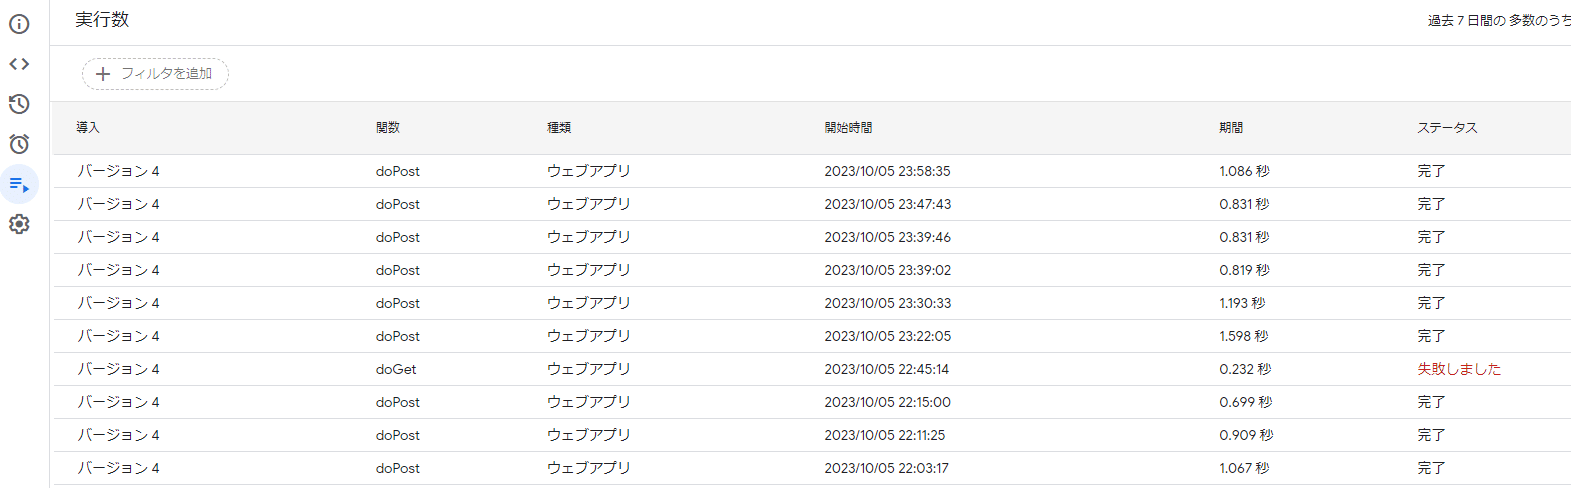Click the 関数 column header
This screenshot has height=488, width=1571.
388,128
